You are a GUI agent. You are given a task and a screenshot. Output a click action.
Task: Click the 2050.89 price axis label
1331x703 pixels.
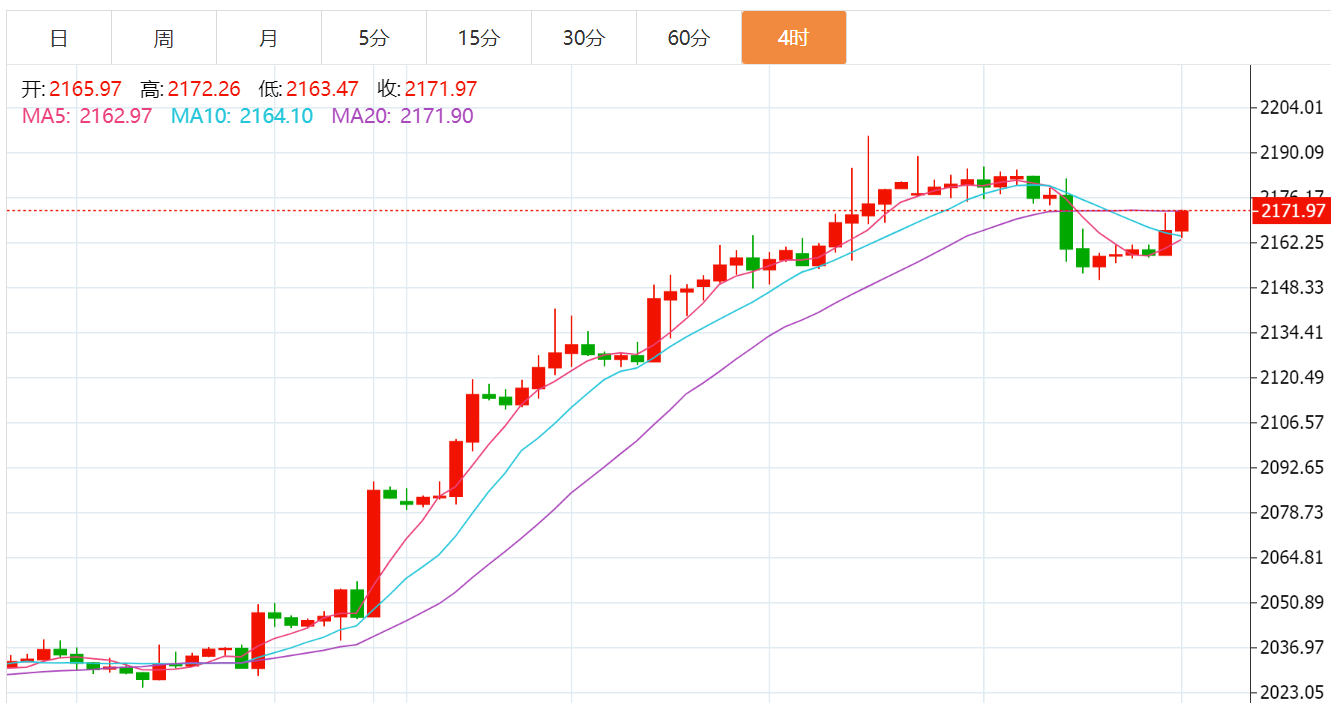(x=1294, y=603)
